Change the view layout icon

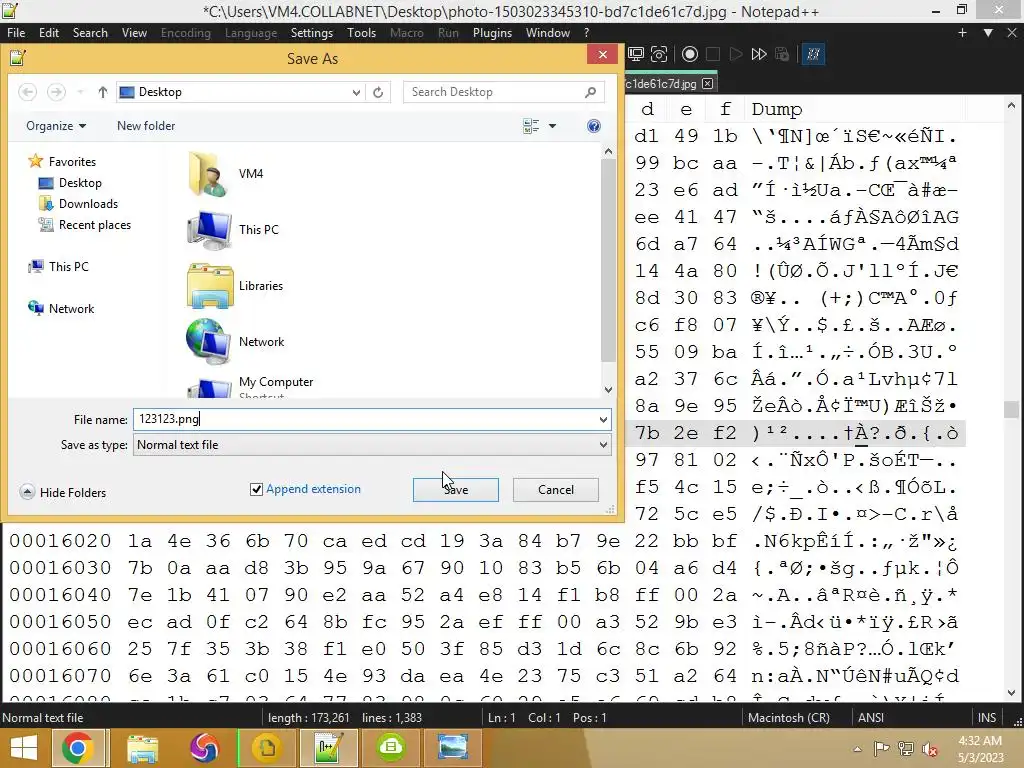531,126
